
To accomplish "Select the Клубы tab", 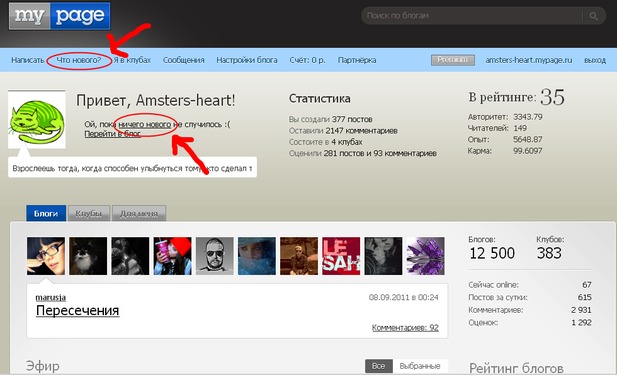I will click(89, 213).
